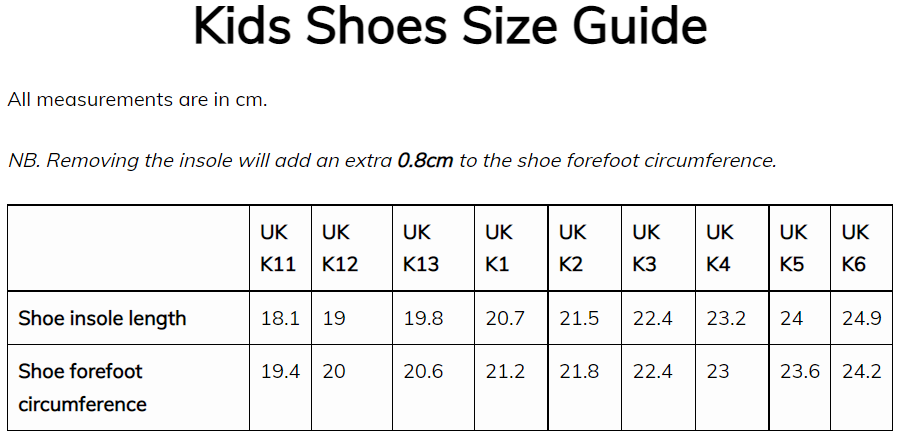Click the 'All measurements are in cm' text
Viewport: 897px width, 436px height.
click(x=137, y=100)
